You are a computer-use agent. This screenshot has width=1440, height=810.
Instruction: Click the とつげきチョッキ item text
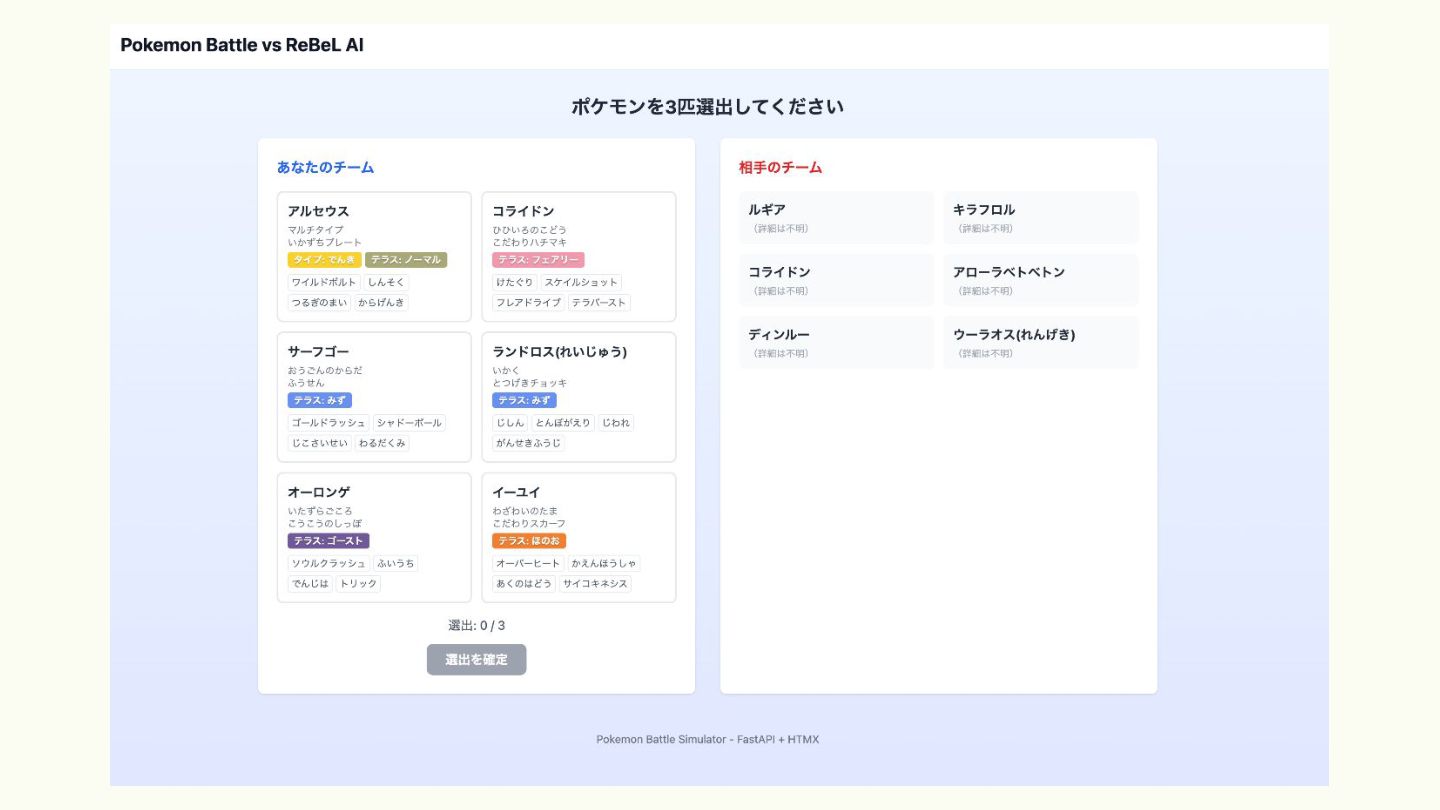pyautogui.click(x=529, y=383)
